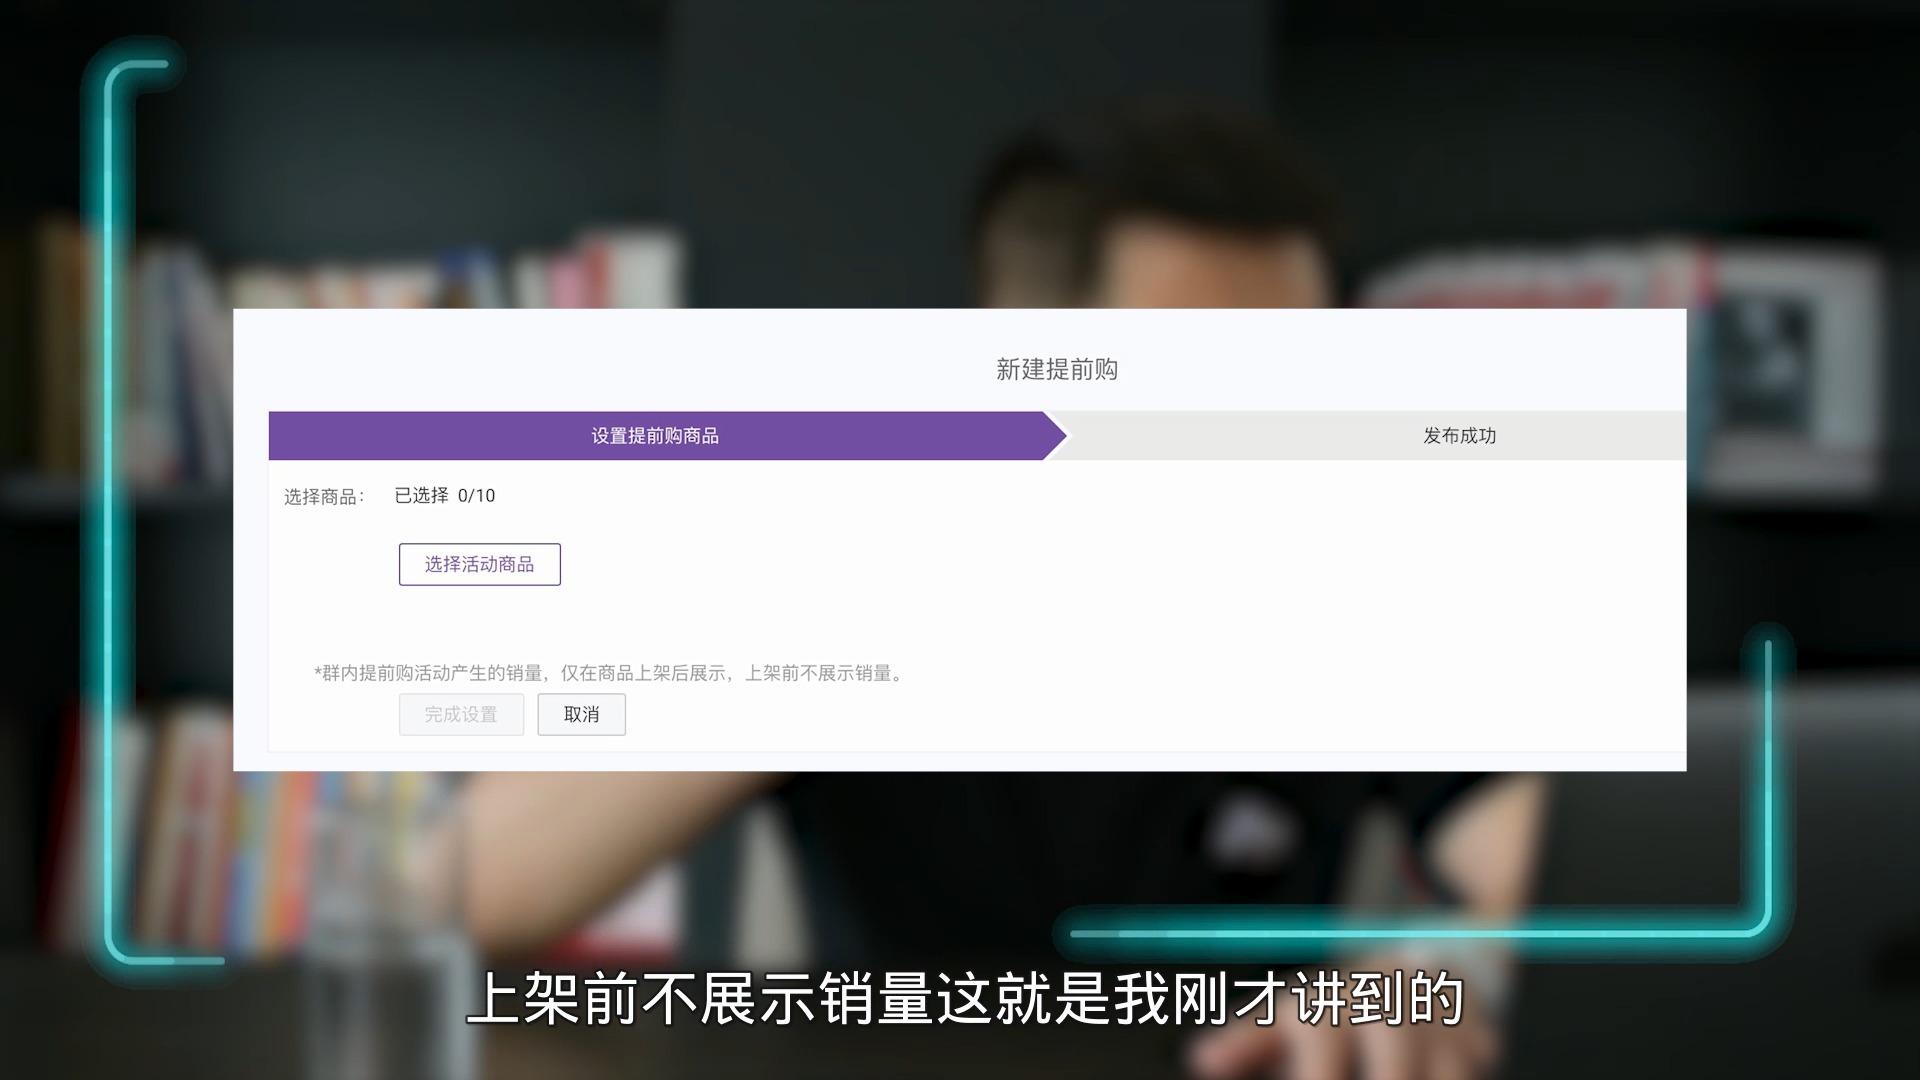Click the 新建提前购 page title
1920x1080 pixels.
pyautogui.click(x=1056, y=370)
